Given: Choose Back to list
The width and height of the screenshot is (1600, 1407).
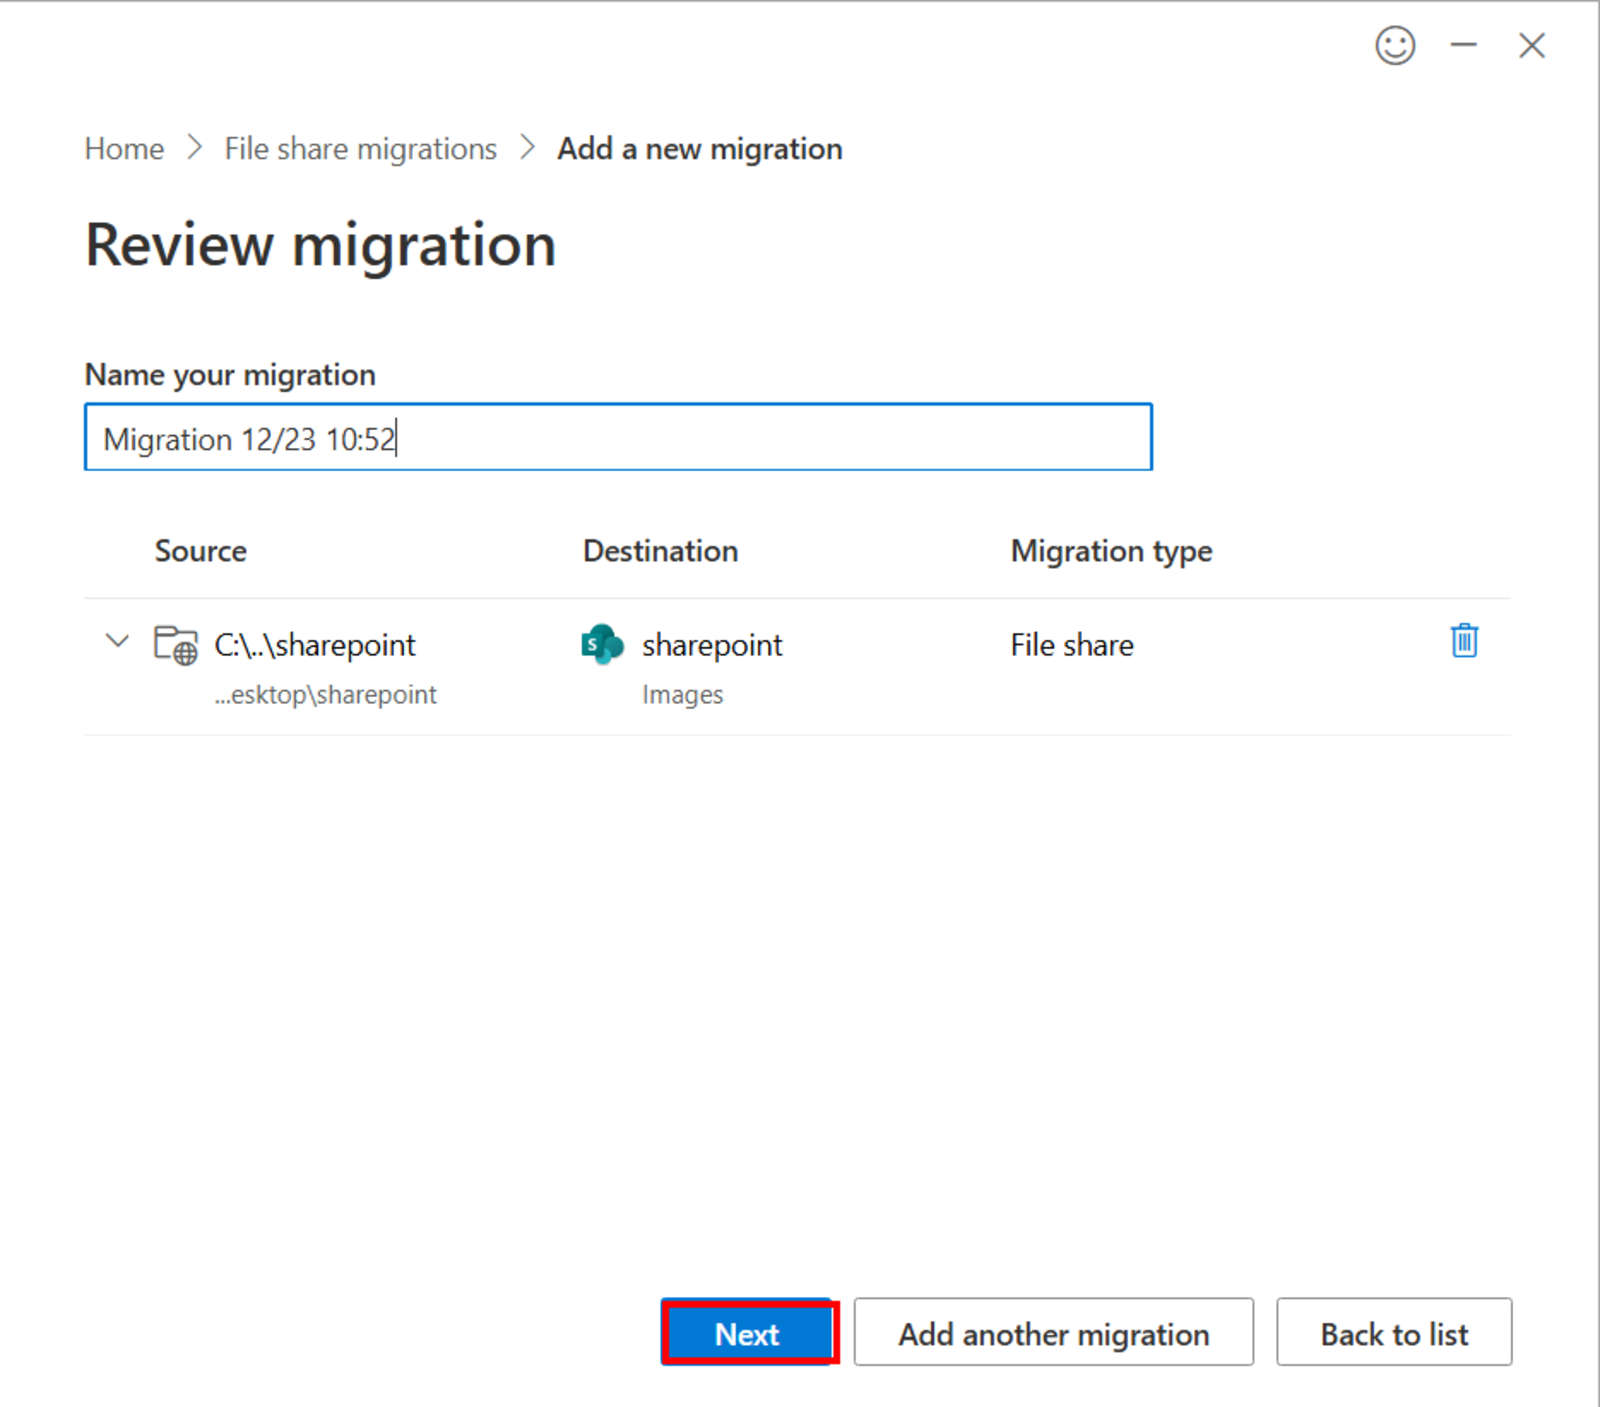Looking at the screenshot, I should coord(1394,1333).
